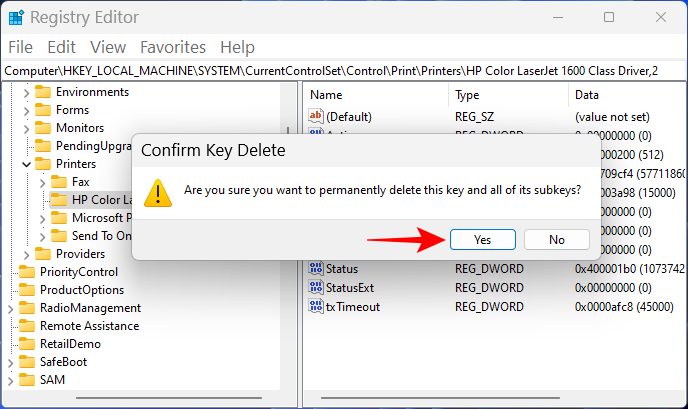Image resolution: width=688 pixels, height=409 pixels.
Task: Collapse the Printers tree node
Action: [27, 164]
